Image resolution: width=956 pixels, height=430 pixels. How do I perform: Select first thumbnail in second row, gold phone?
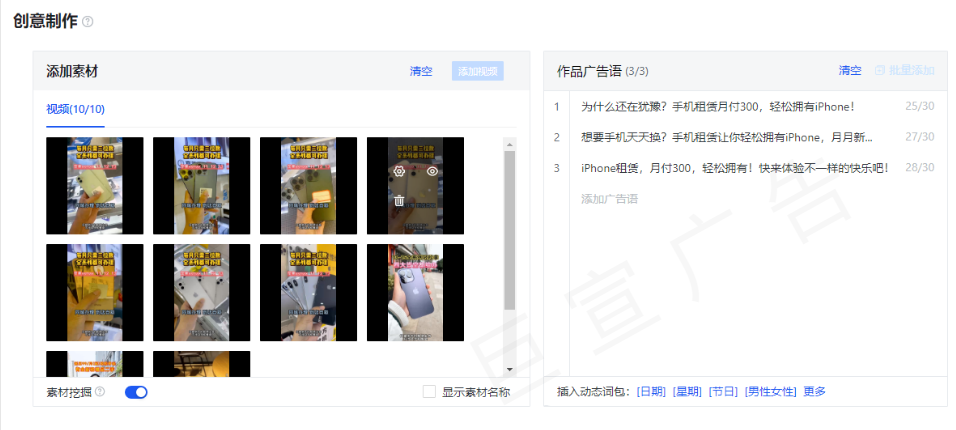[95, 293]
